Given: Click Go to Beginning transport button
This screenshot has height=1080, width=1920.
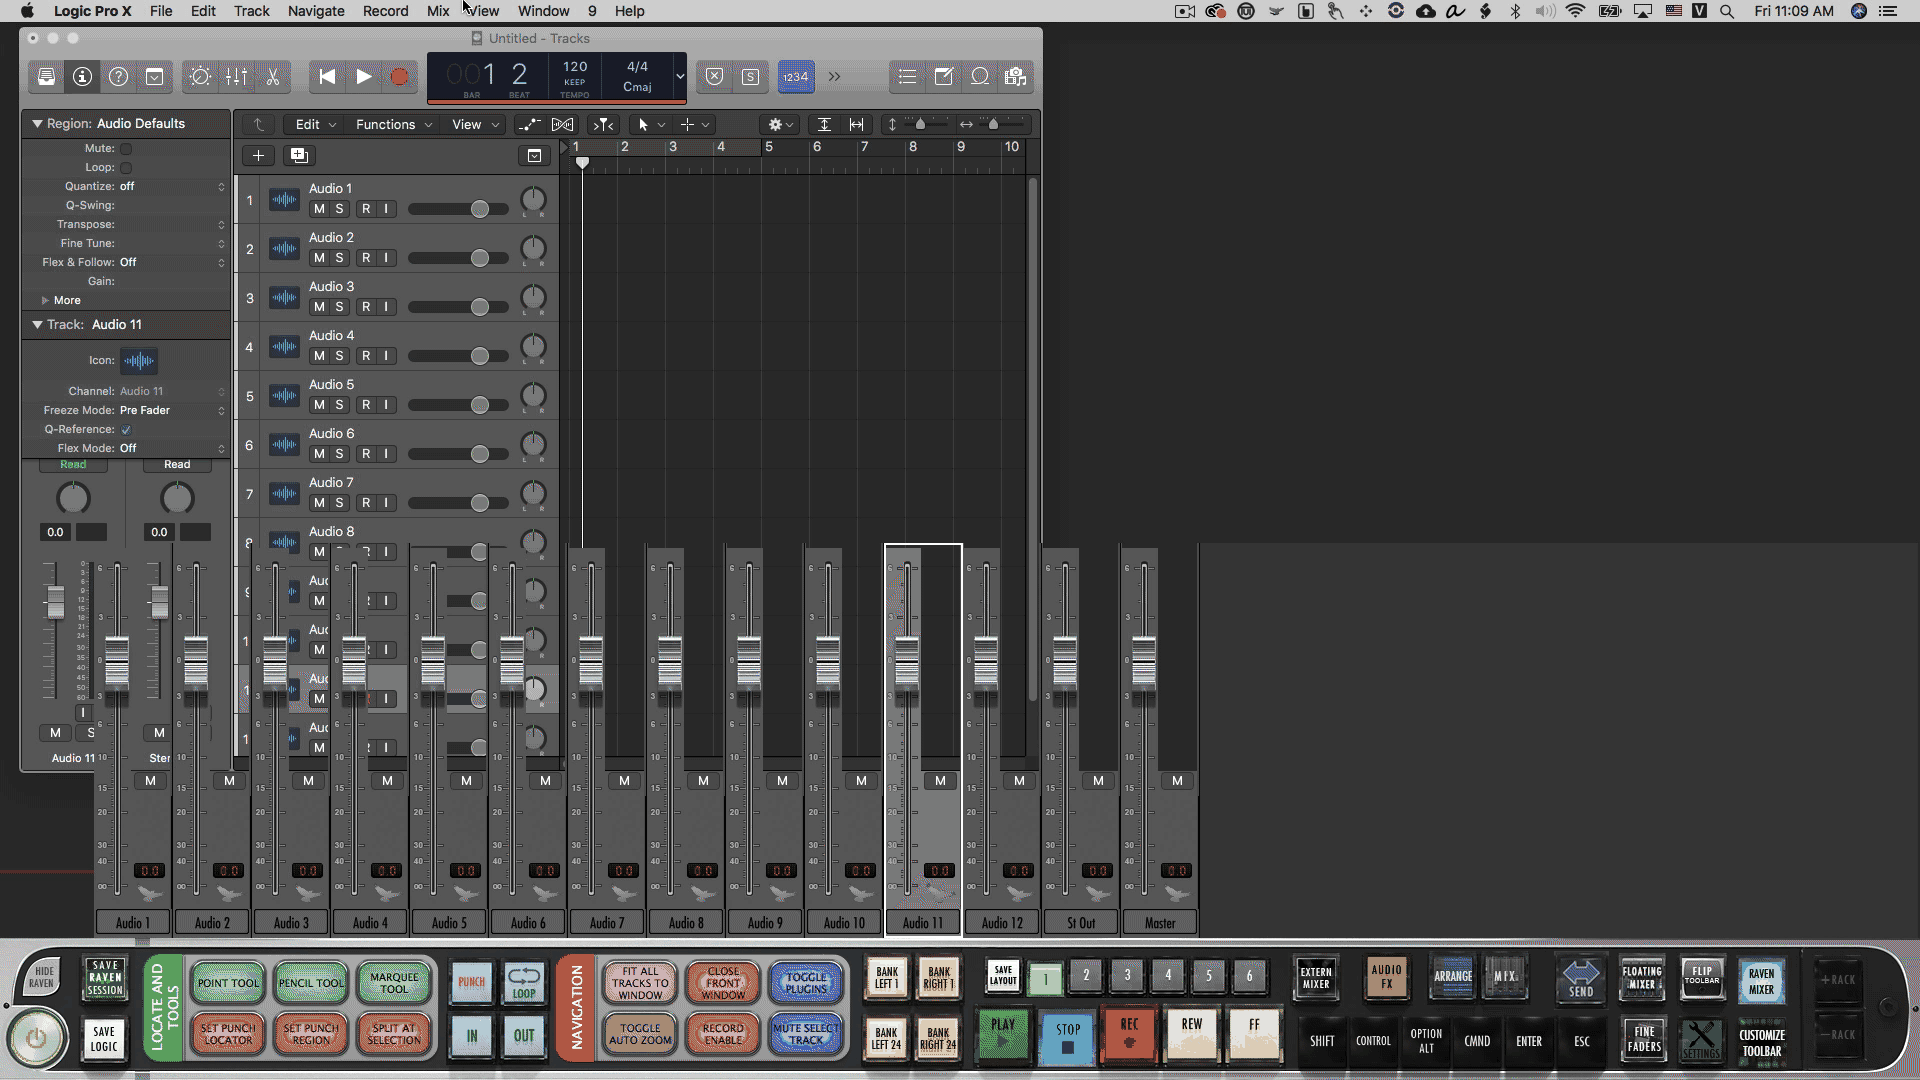Looking at the screenshot, I should [x=327, y=77].
